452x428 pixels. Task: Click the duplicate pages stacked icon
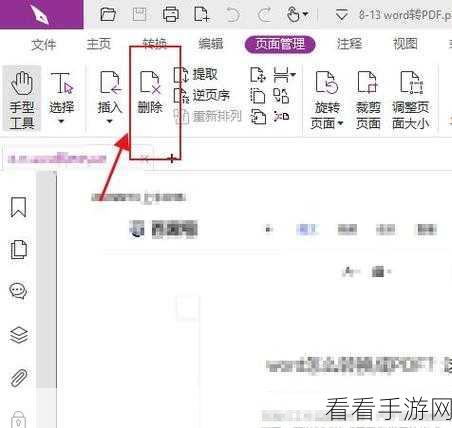258,96
